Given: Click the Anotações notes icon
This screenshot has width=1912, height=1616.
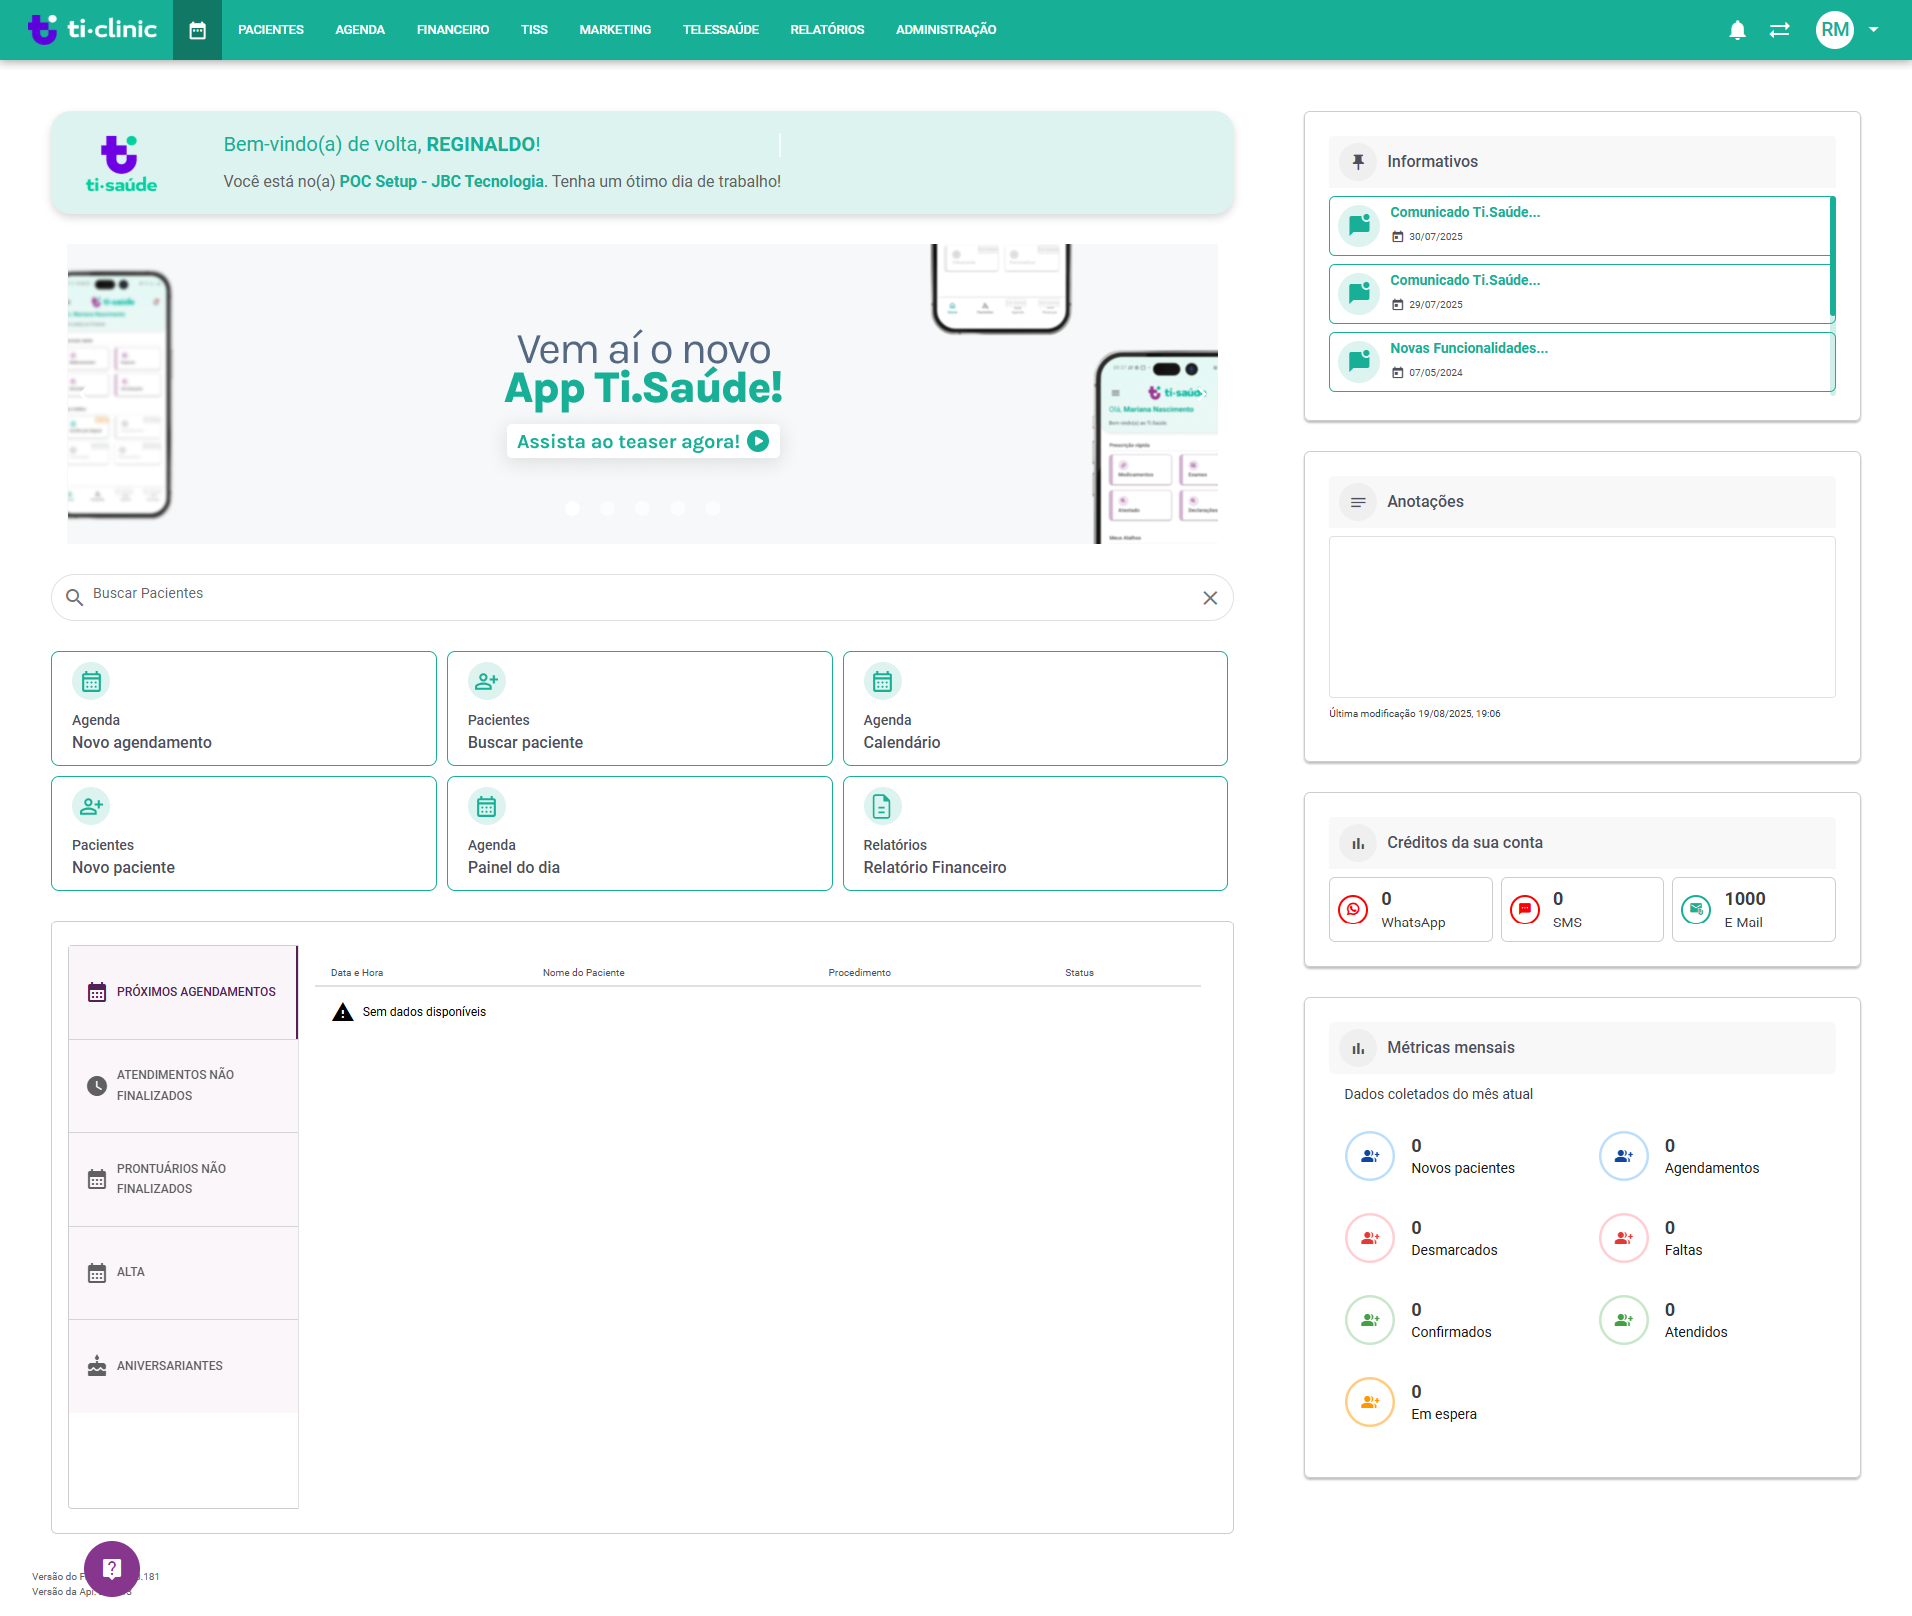Looking at the screenshot, I should (1358, 502).
